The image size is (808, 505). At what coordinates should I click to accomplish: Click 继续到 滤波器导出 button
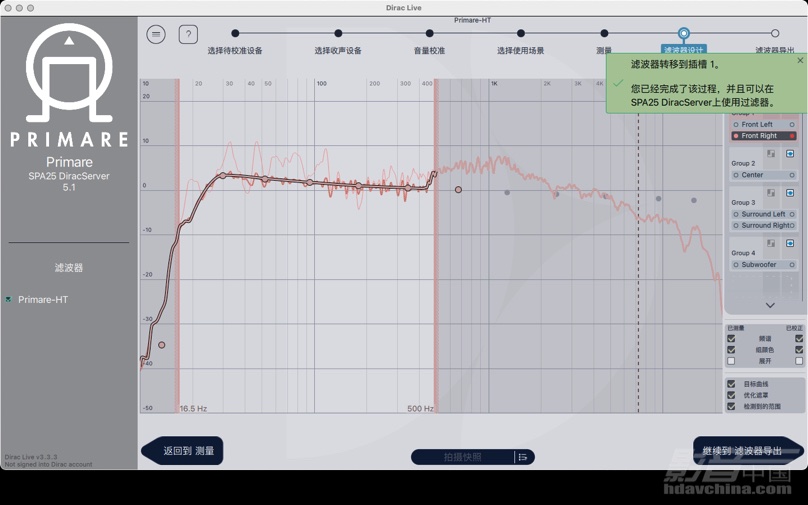tap(748, 451)
